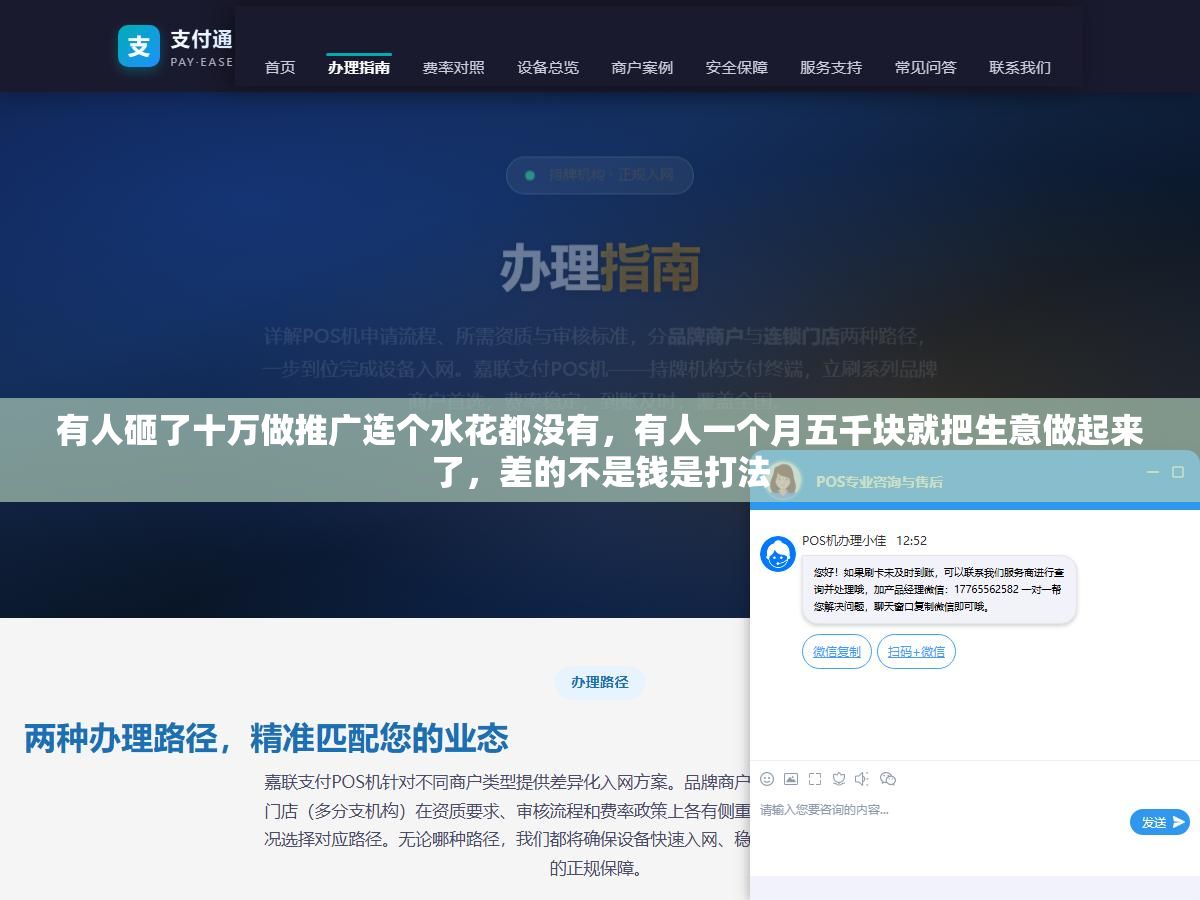Image resolution: width=1200 pixels, height=900 pixels.
Task: Click the 办理指南 hero heading
Action: click(x=600, y=268)
